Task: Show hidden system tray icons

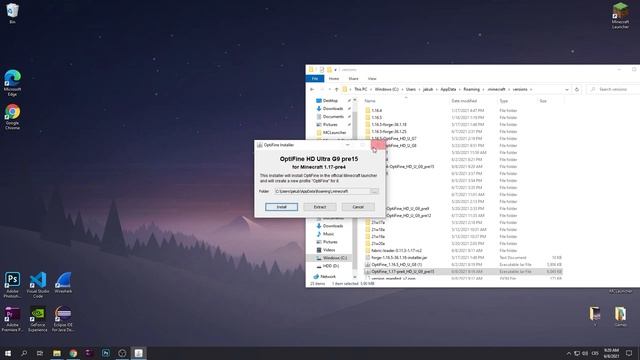Action: (x=569, y=353)
